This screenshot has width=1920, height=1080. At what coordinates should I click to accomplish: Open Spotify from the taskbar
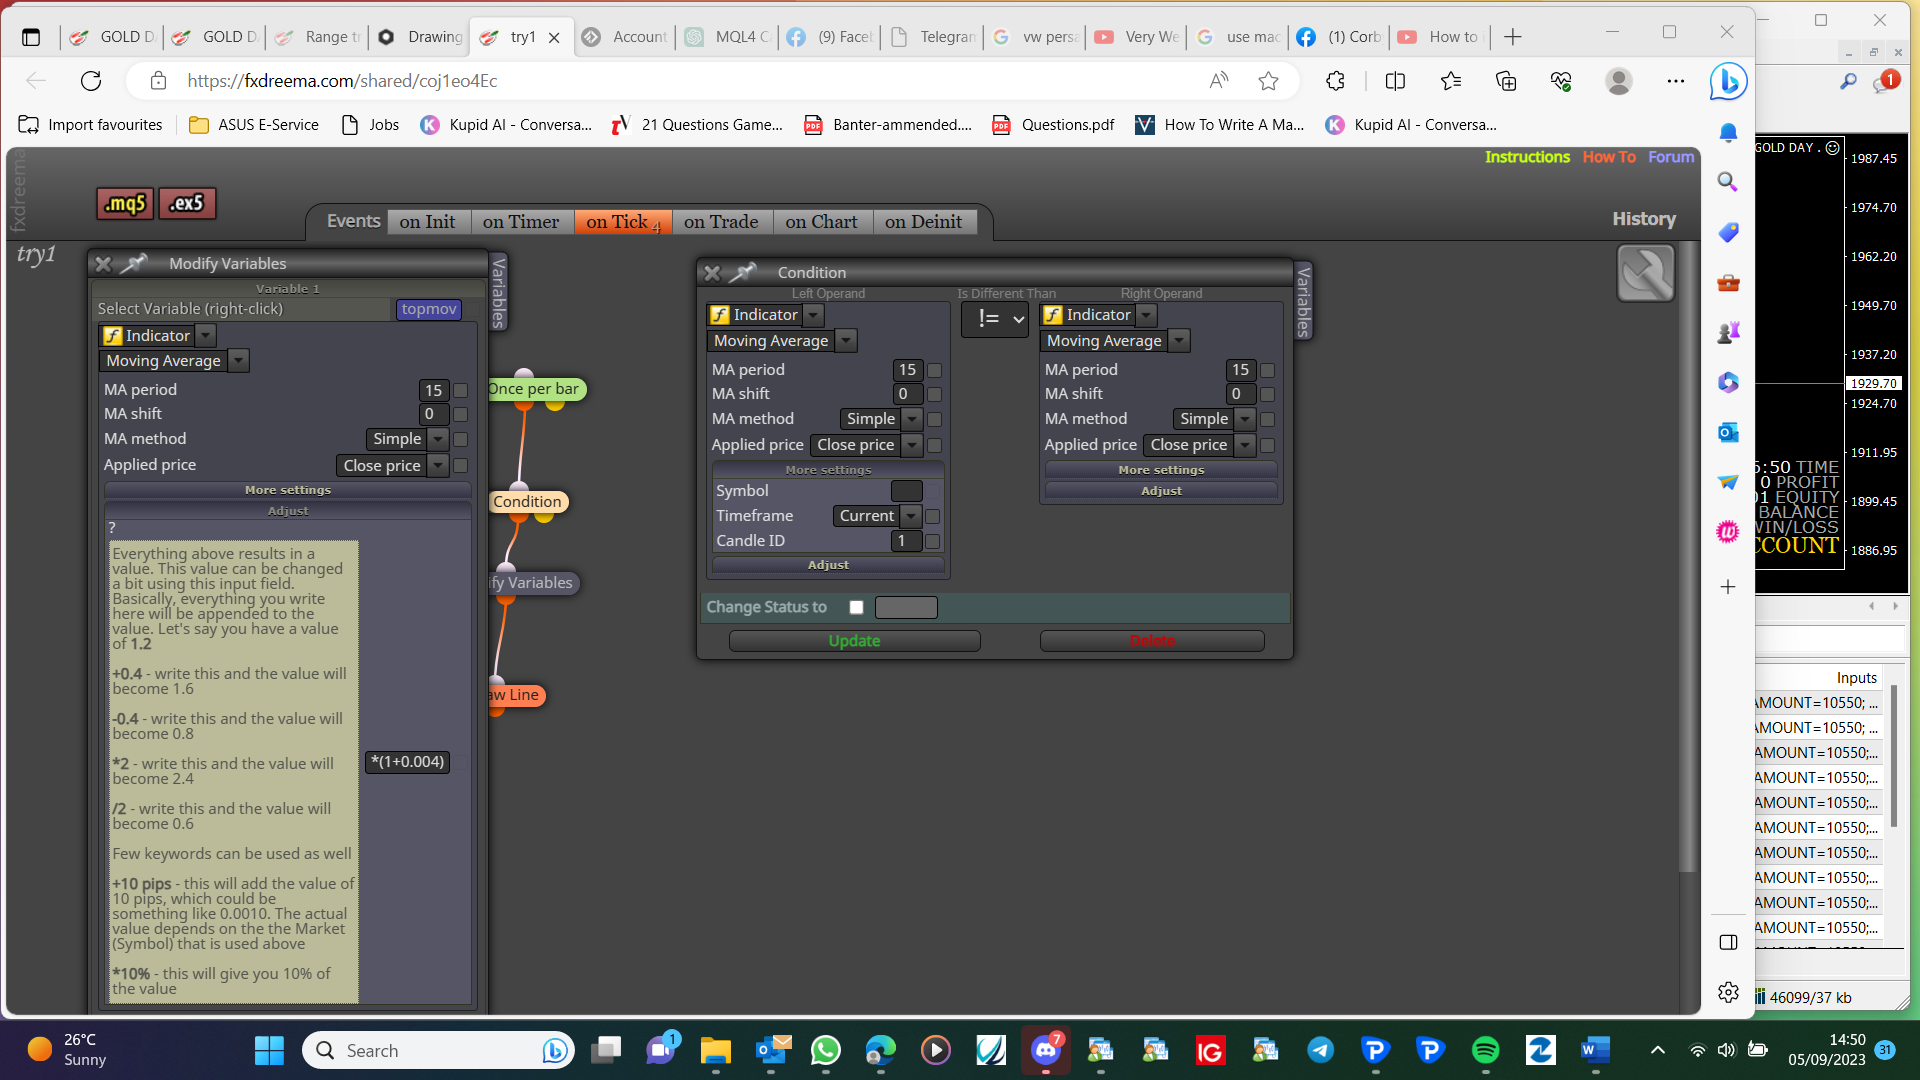[x=1485, y=1050]
